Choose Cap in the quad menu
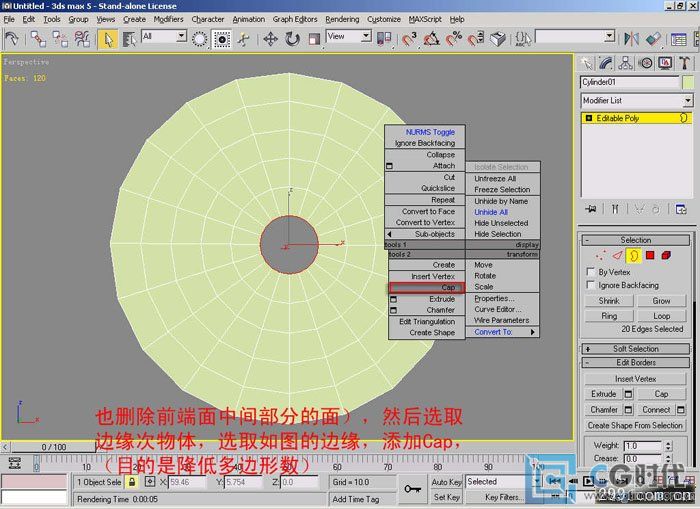The height and width of the screenshot is (509, 700). (427, 288)
